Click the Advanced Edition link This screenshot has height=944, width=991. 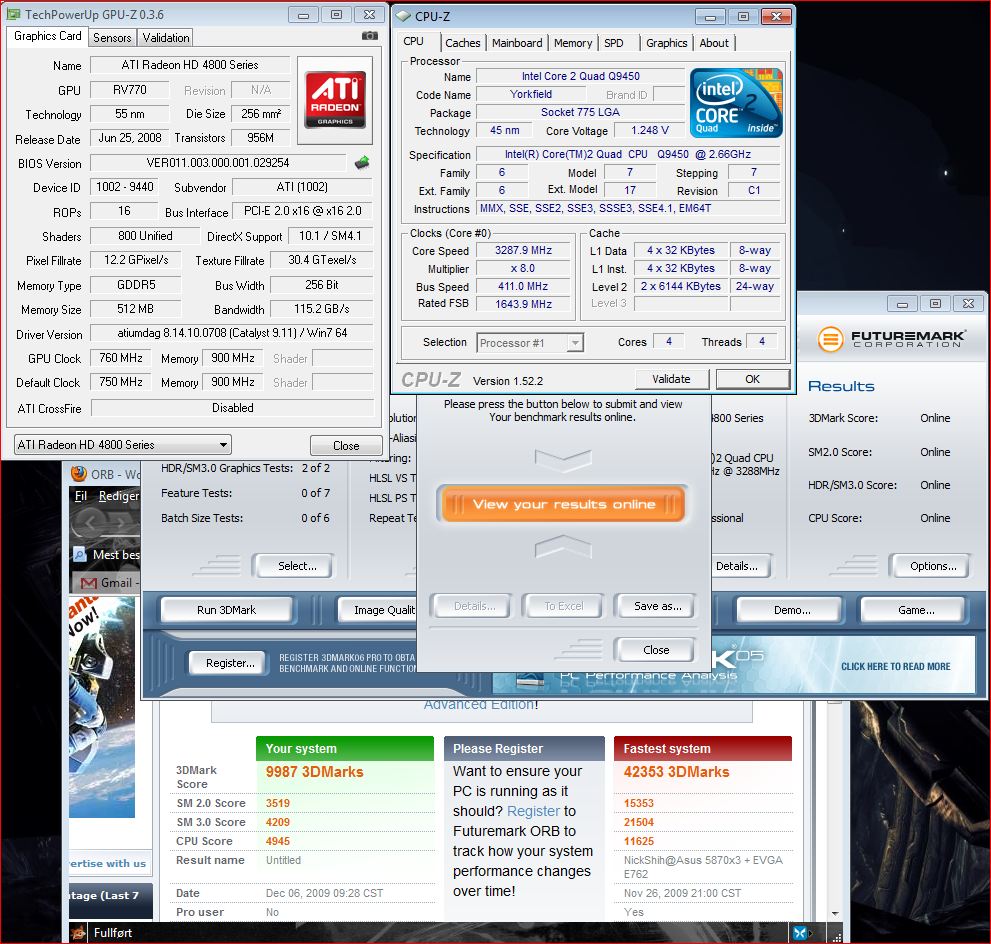[x=481, y=705]
